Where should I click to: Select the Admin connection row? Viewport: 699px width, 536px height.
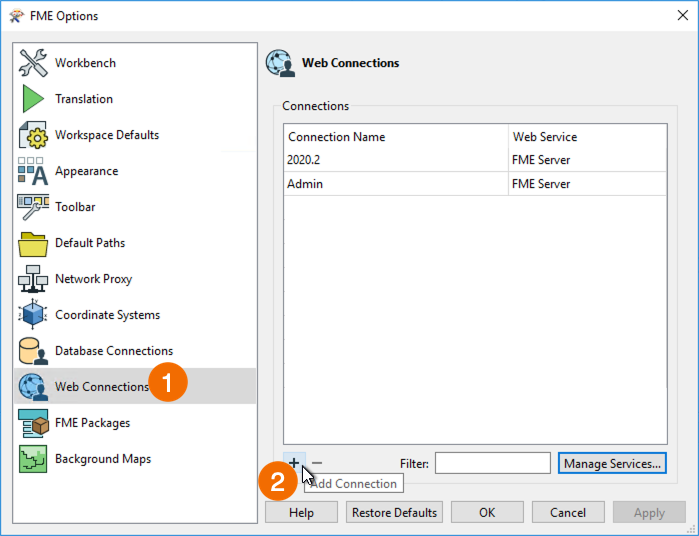395,184
